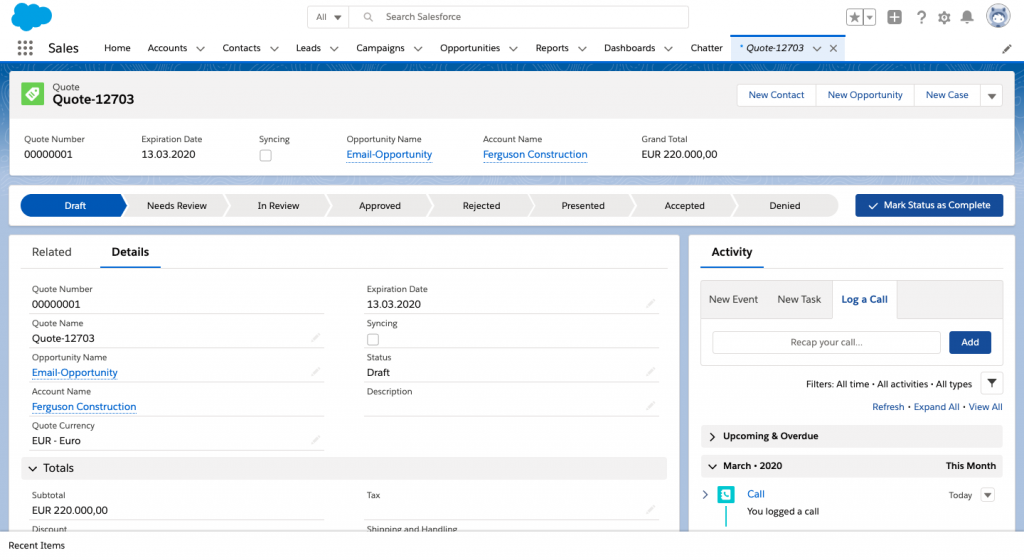Open the Campaigns menu chevron
This screenshot has width=1024, height=560.
418,49
